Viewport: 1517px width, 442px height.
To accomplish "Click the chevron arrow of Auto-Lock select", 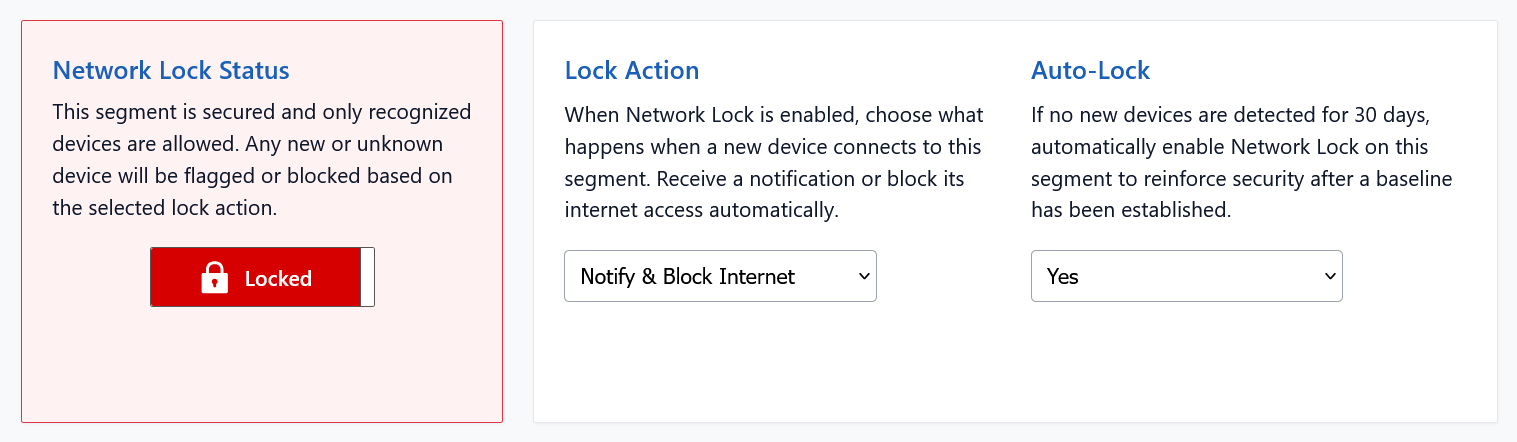I will point(1329,277).
